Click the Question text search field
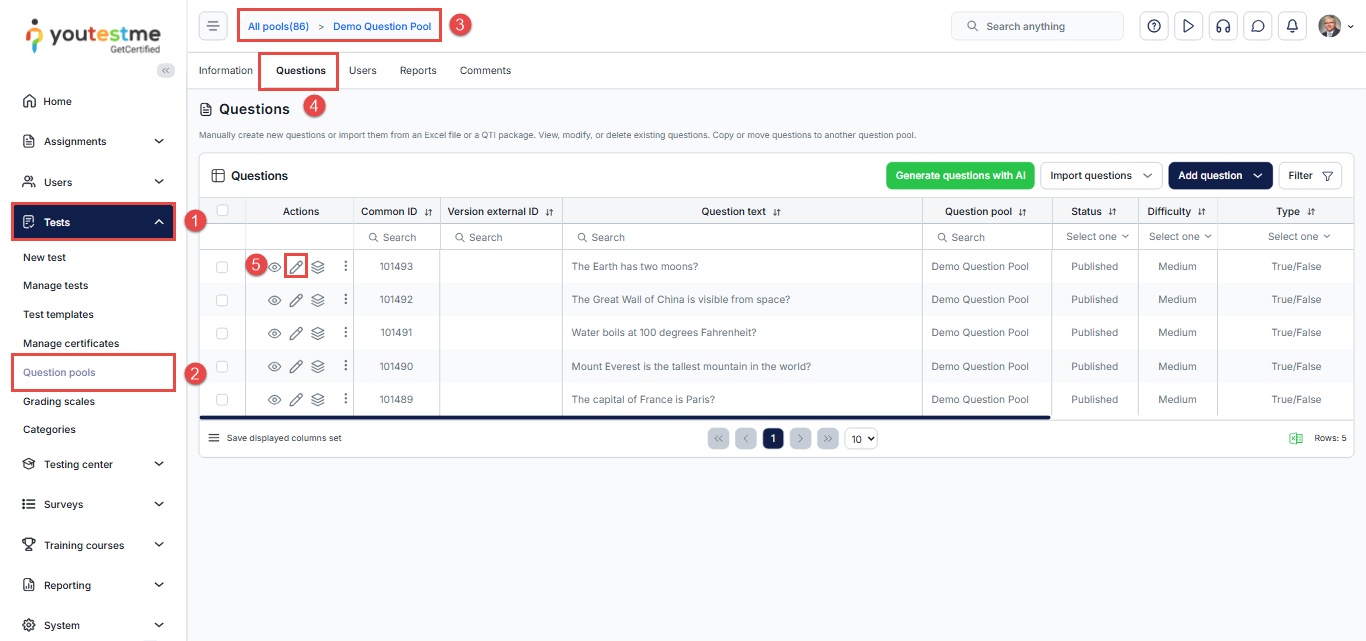The image size is (1366, 641). [x=742, y=238]
